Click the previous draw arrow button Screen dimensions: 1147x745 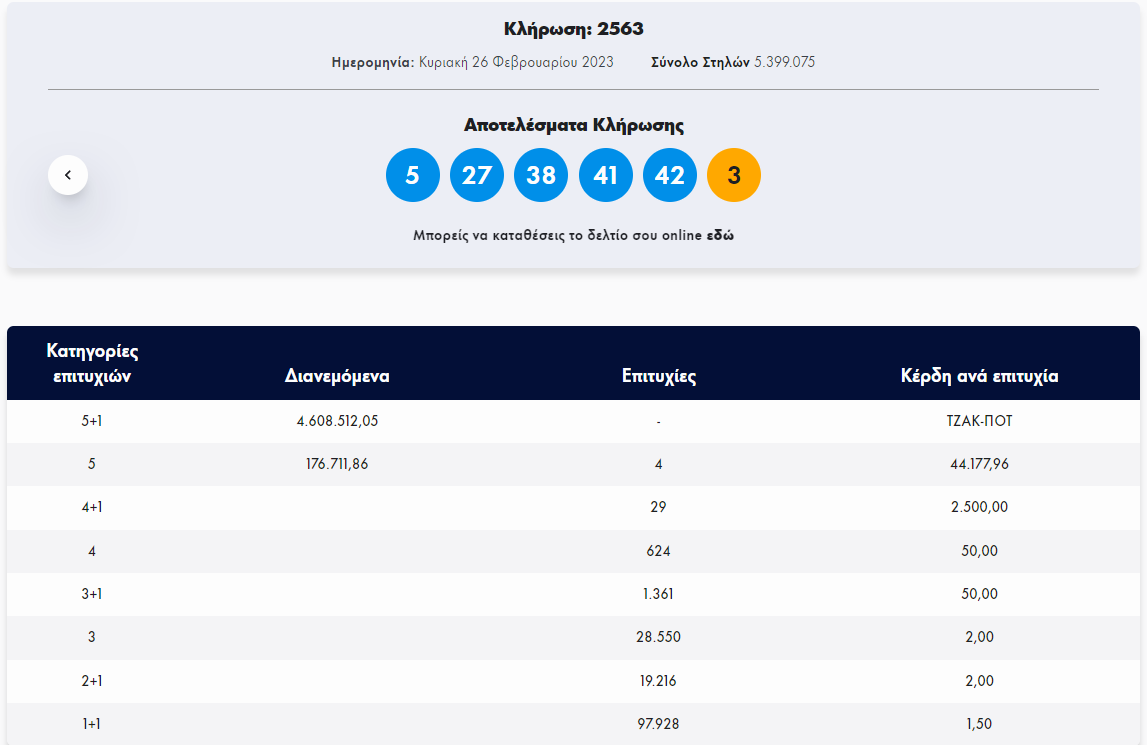pos(68,175)
